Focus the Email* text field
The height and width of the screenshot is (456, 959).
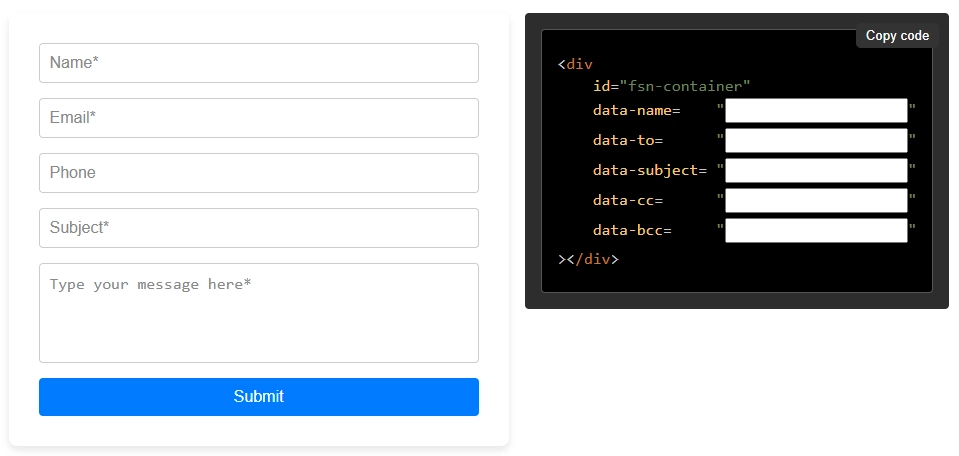258,118
